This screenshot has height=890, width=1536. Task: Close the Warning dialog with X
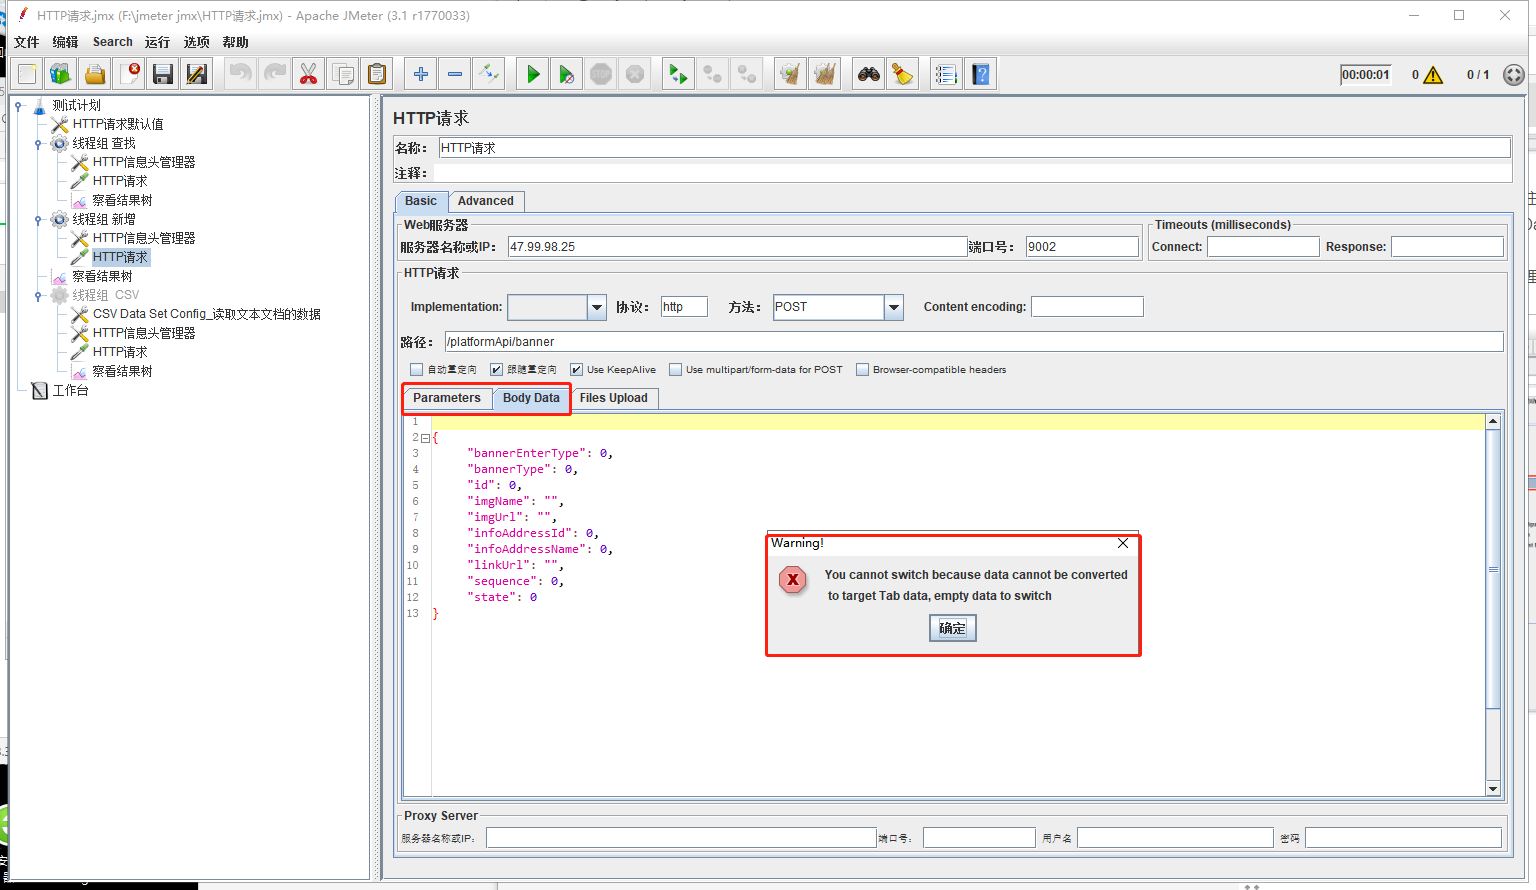(x=1123, y=543)
